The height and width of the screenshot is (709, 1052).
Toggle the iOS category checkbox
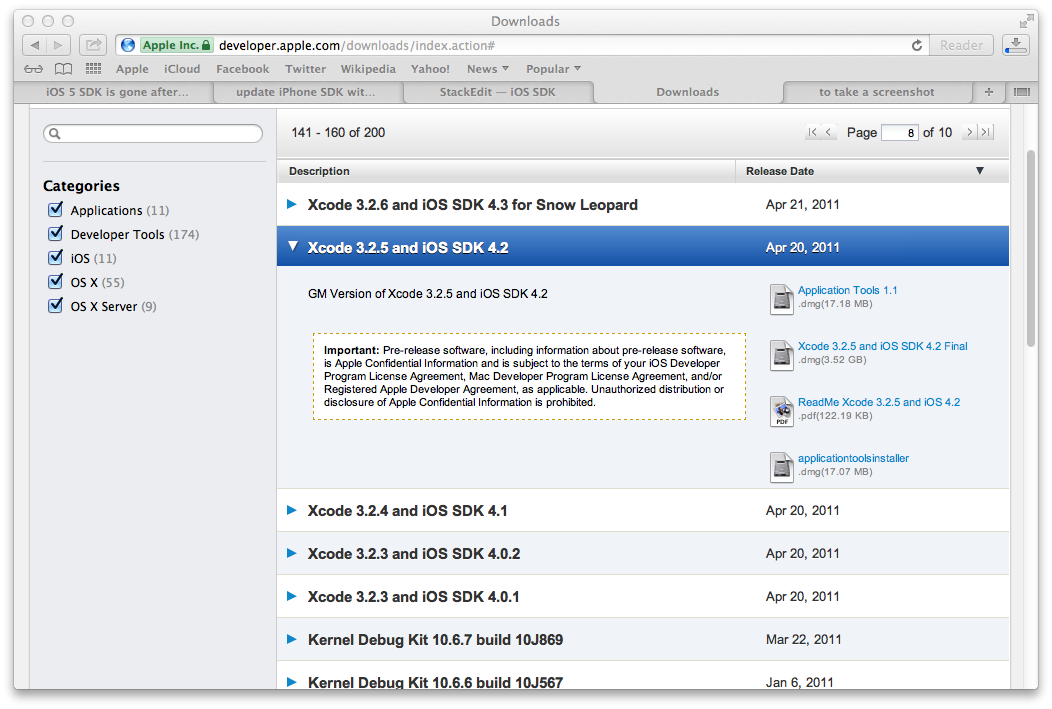click(x=55, y=258)
